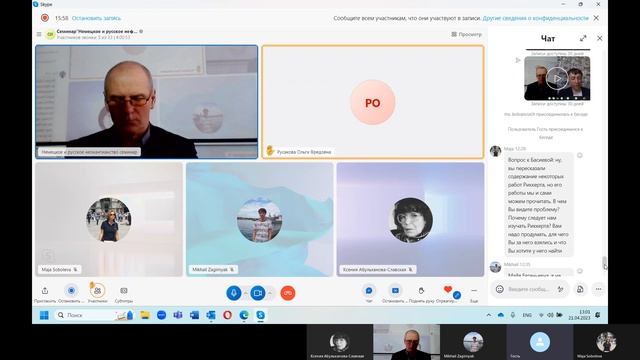End the call with the red hang-up button
The height and width of the screenshot is (360, 640).
(x=288, y=293)
